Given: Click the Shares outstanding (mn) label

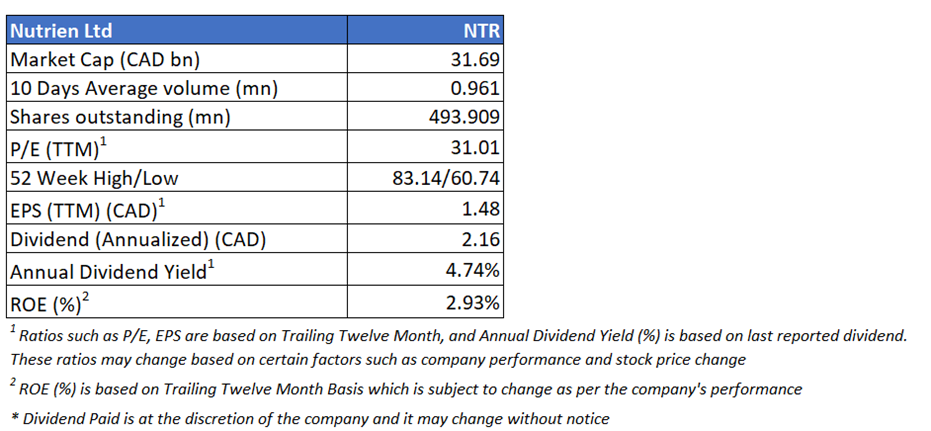Looking at the screenshot, I should (x=119, y=117).
